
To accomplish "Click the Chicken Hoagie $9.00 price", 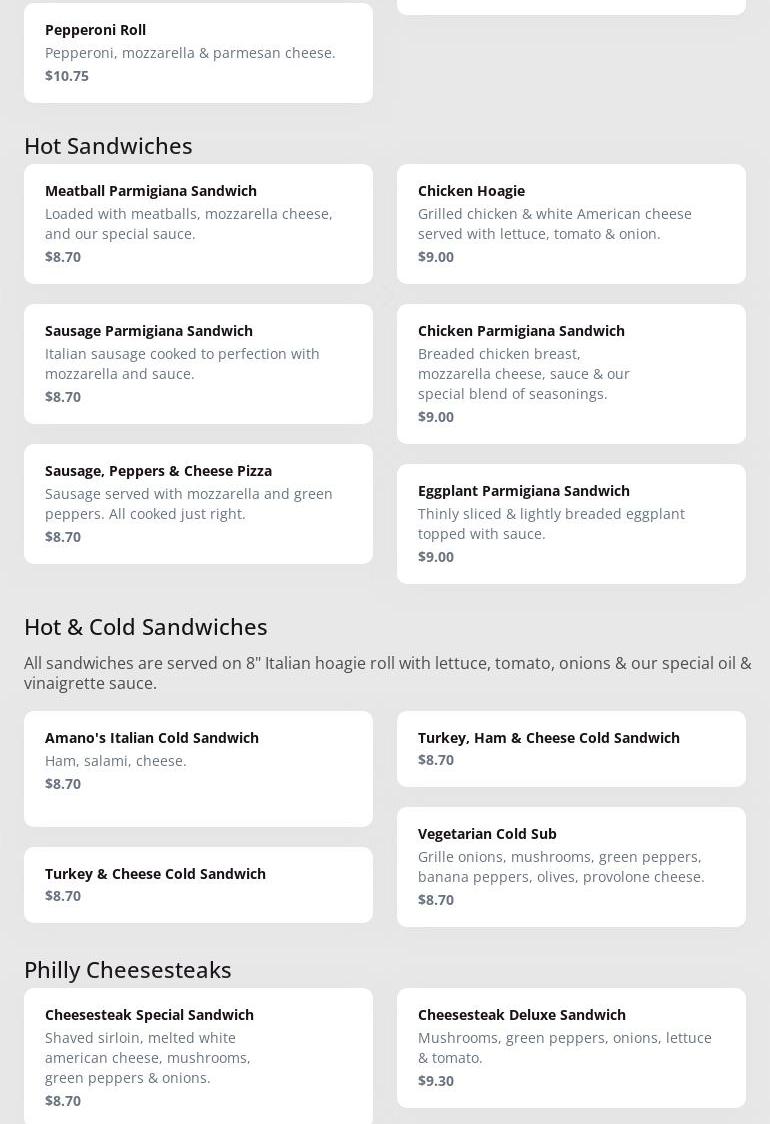I will click(436, 257).
